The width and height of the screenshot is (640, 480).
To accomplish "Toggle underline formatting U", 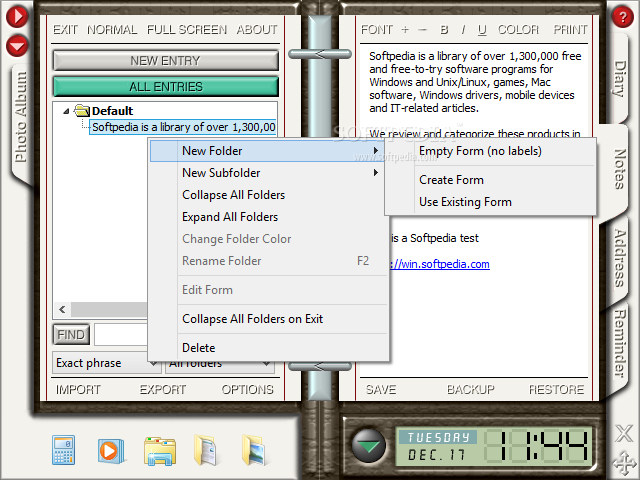I will tap(482, 30).
